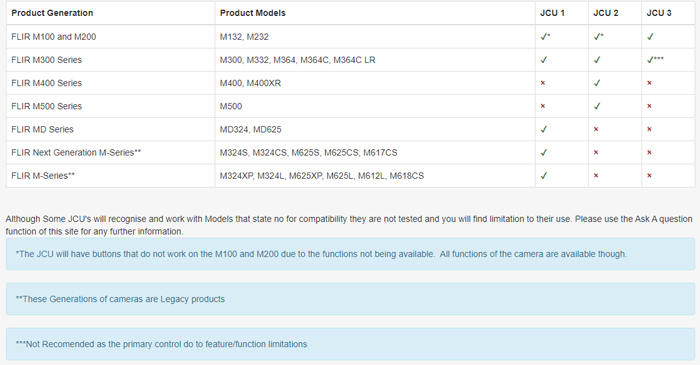Select the FLIR MD Series cell
Screen dimensions: 700x365
(110, 129)
